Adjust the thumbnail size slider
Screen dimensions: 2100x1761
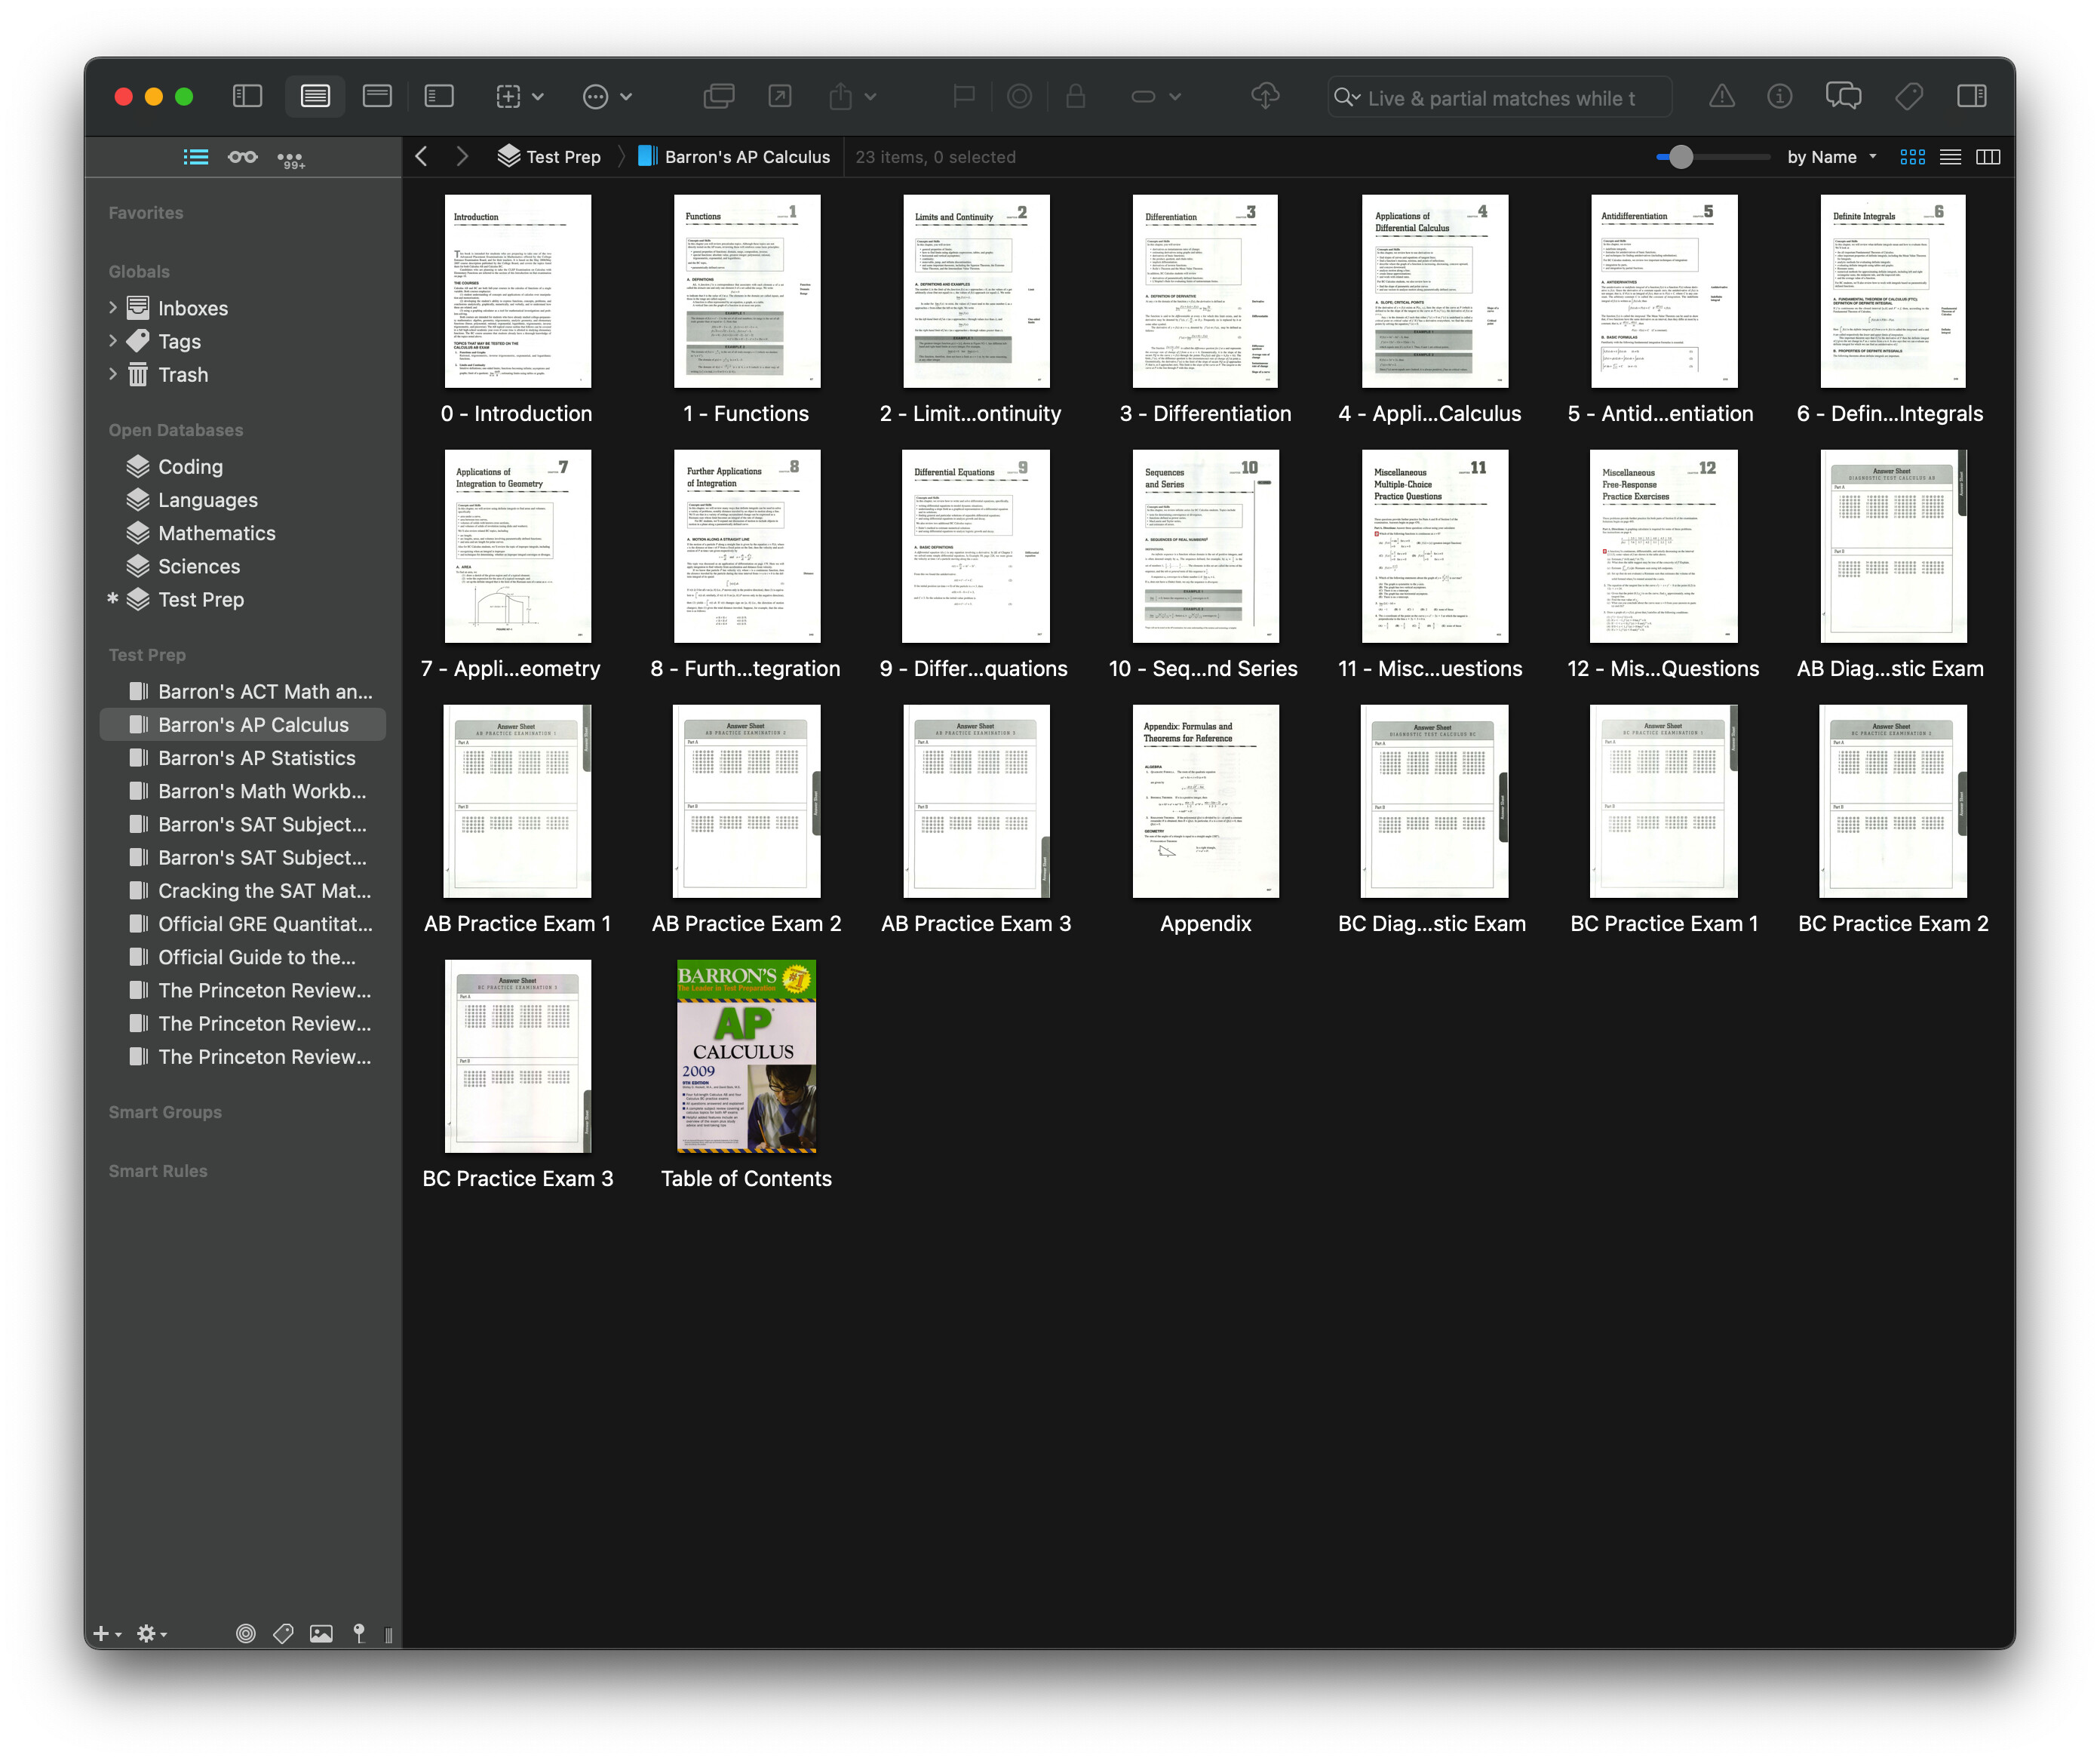[x=1681, y=157]
